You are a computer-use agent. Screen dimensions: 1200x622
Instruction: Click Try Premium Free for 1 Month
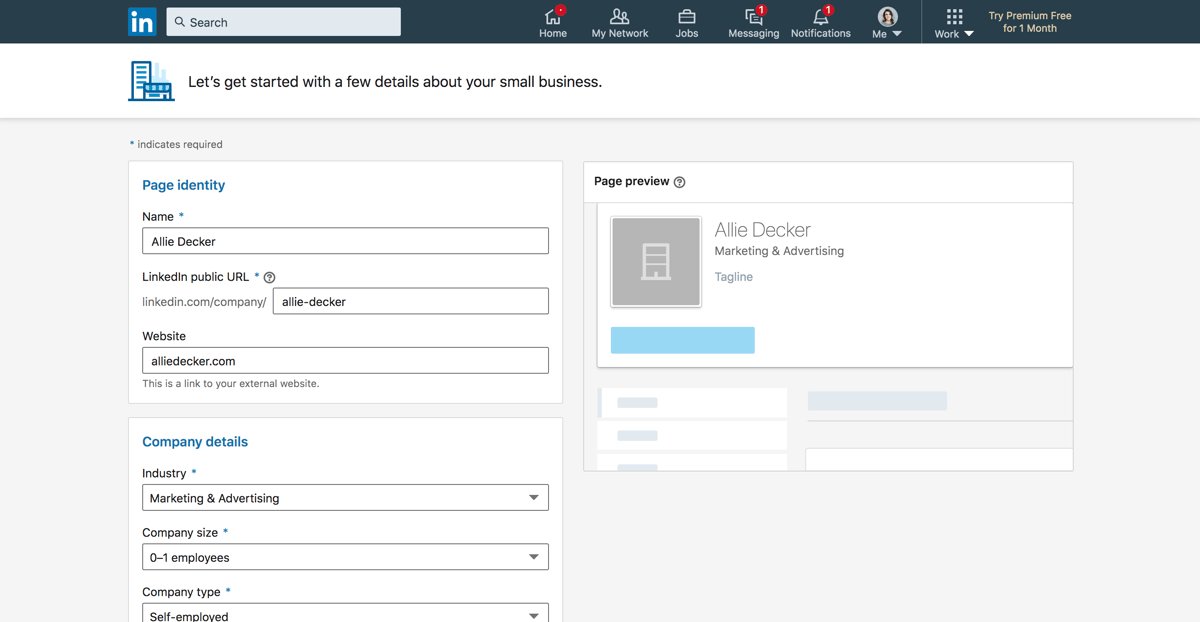tap(1029, 22)
